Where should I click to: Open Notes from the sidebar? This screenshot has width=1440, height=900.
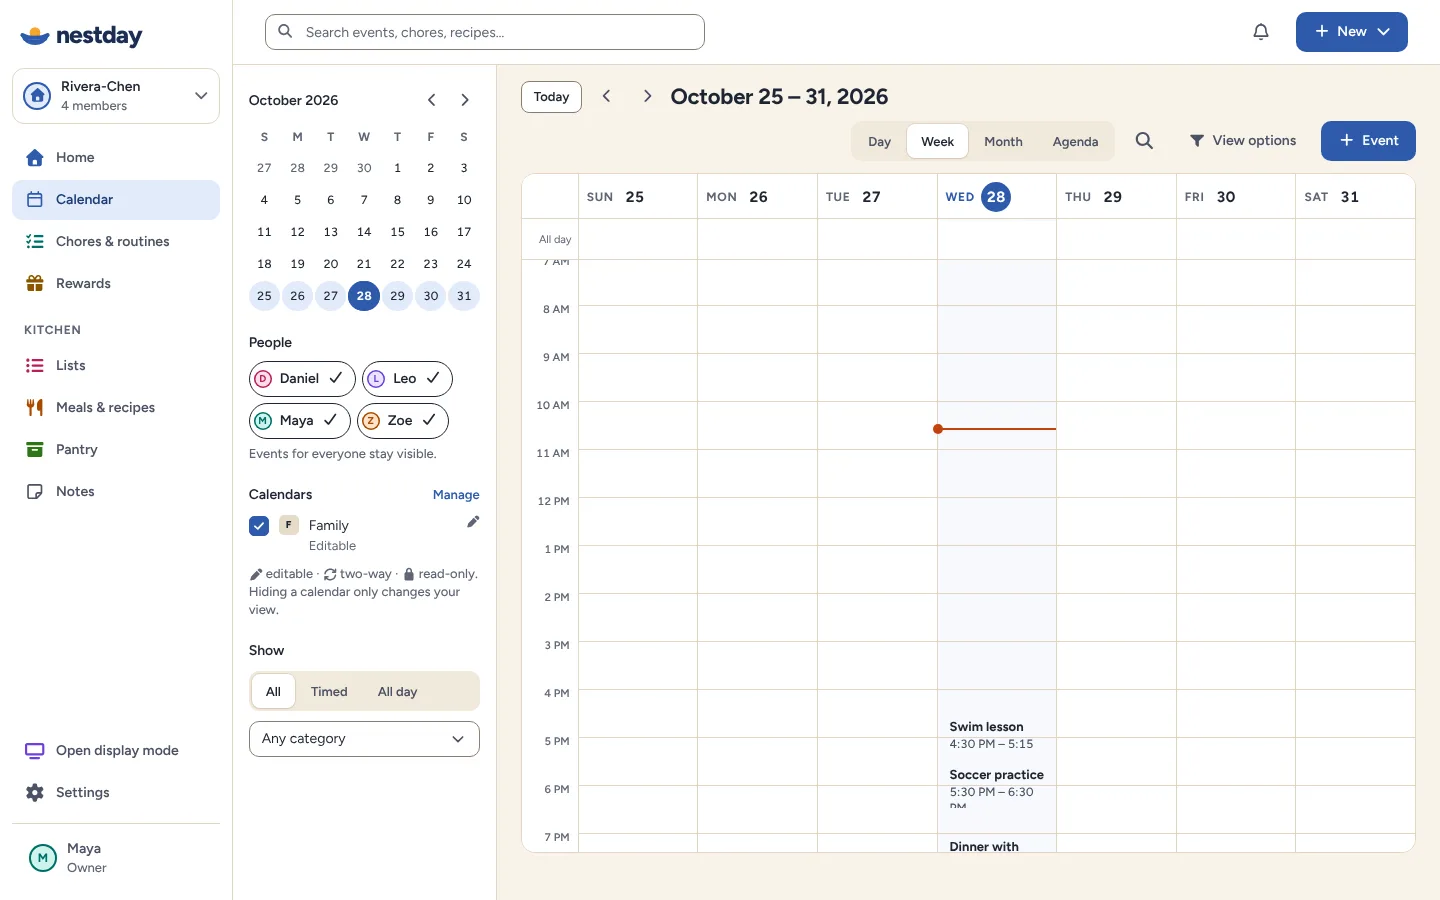point(116,492)
